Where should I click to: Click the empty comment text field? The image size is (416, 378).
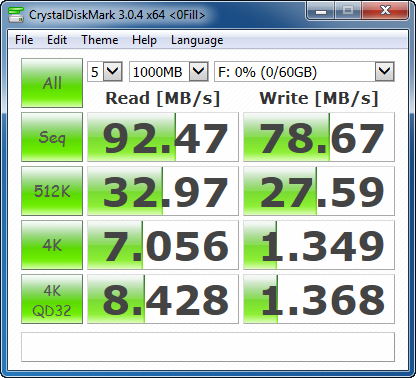click(208, 347)
